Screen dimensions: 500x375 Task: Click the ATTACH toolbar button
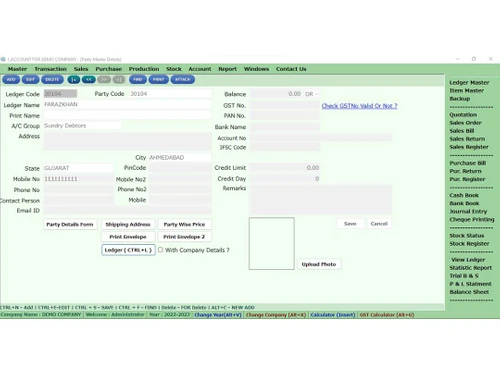183,80
